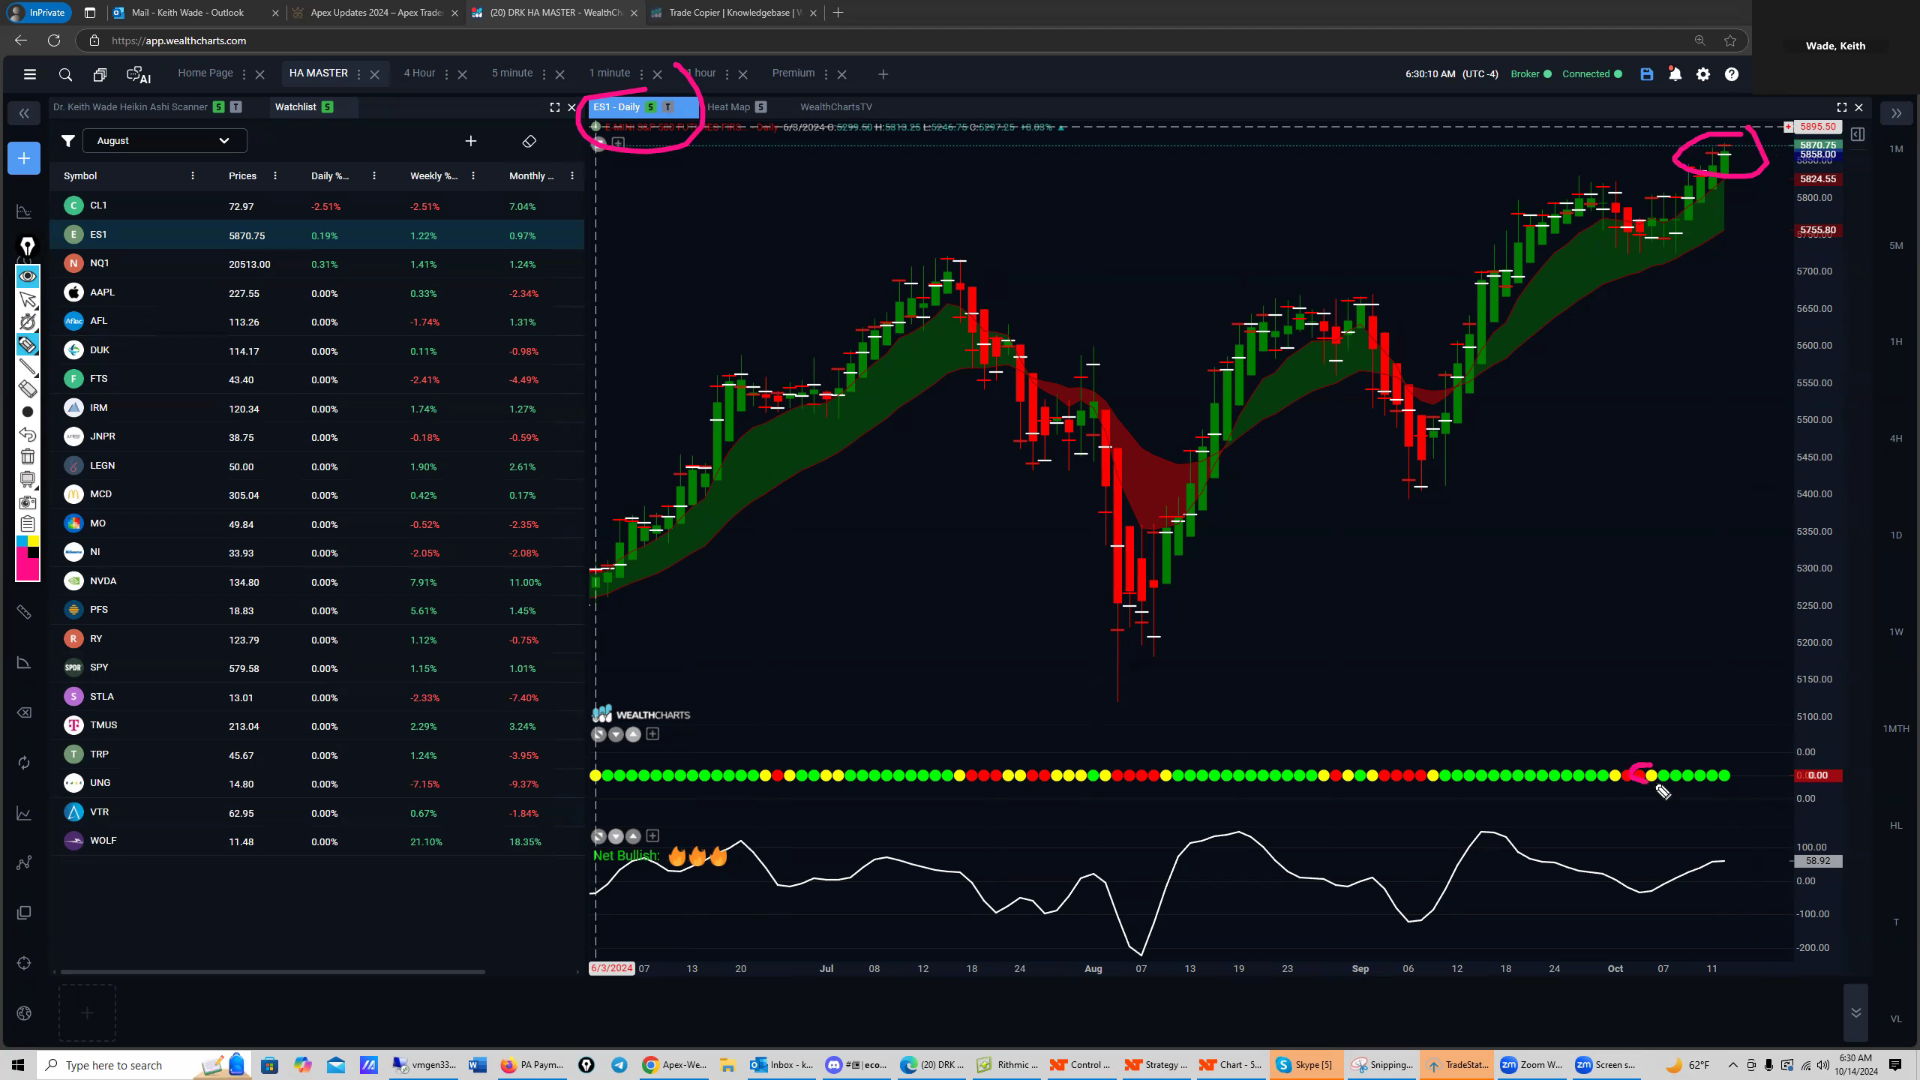Screen dimensions: 1920x1080
Task: Maximize the watchlist panel fullscreen icon
Action: 554,107
